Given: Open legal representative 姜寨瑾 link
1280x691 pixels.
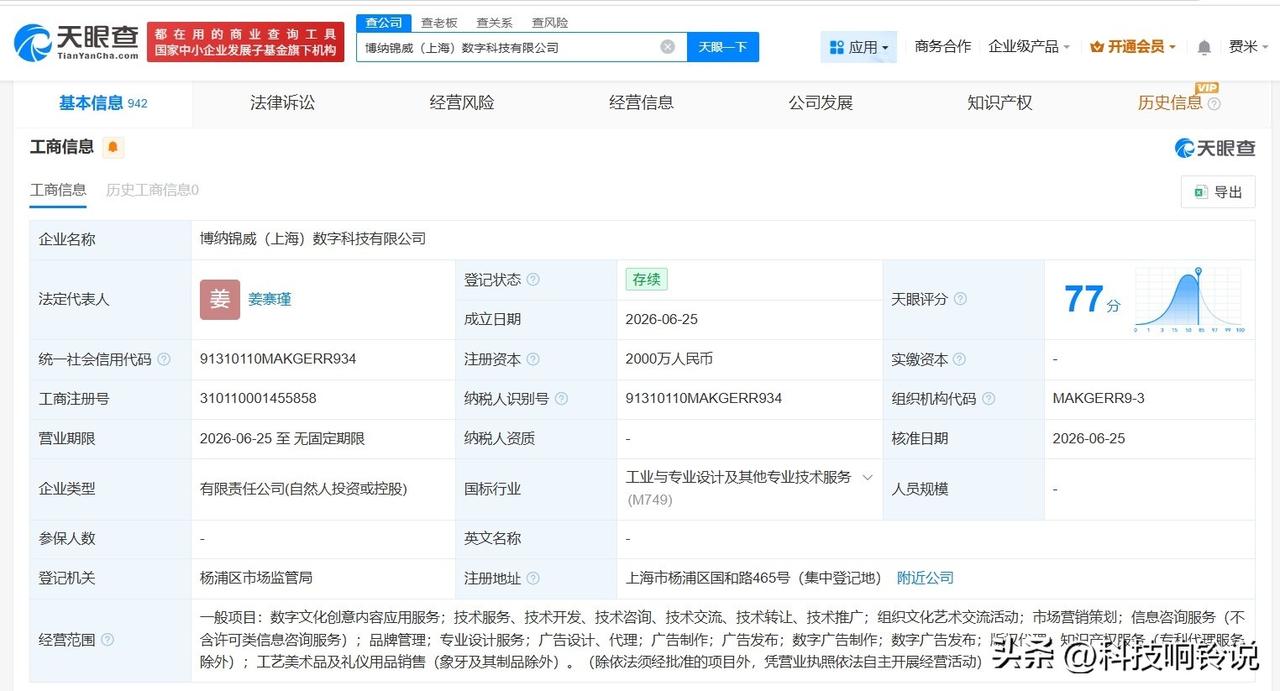Looking at the screenshot, I should pos(270,299).
